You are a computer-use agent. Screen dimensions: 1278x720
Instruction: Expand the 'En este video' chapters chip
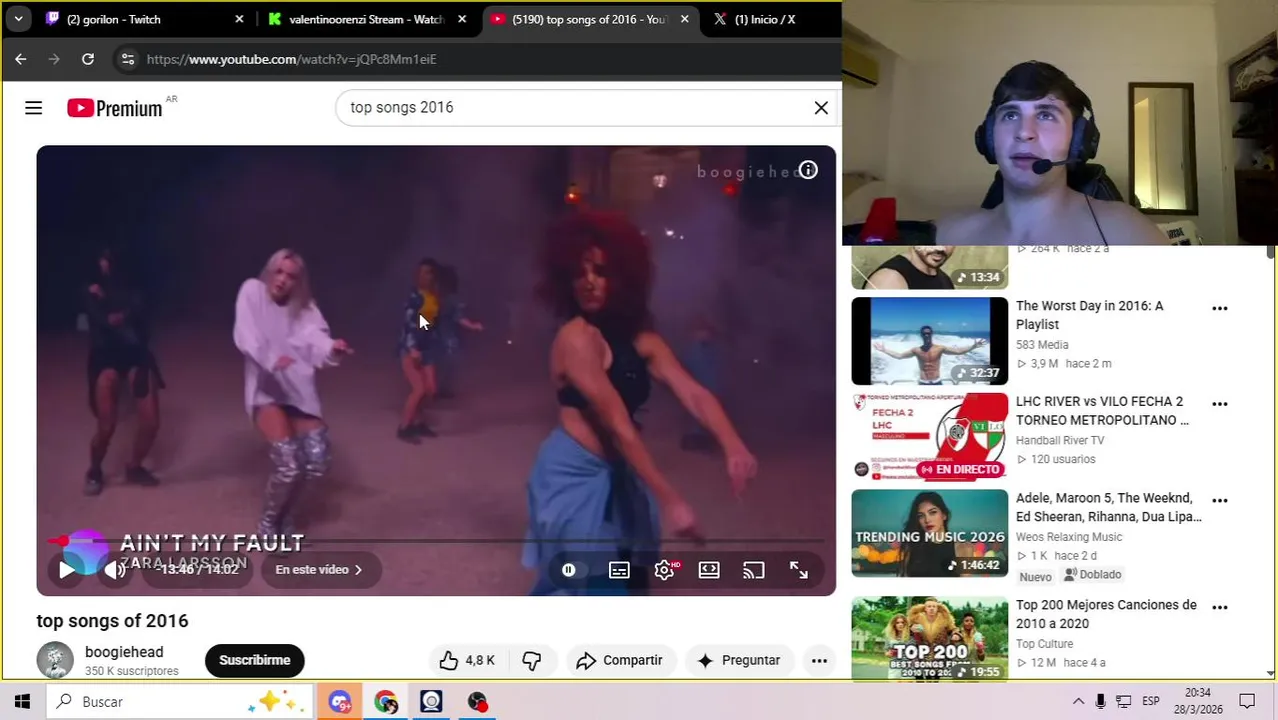(x=319, y=570)
